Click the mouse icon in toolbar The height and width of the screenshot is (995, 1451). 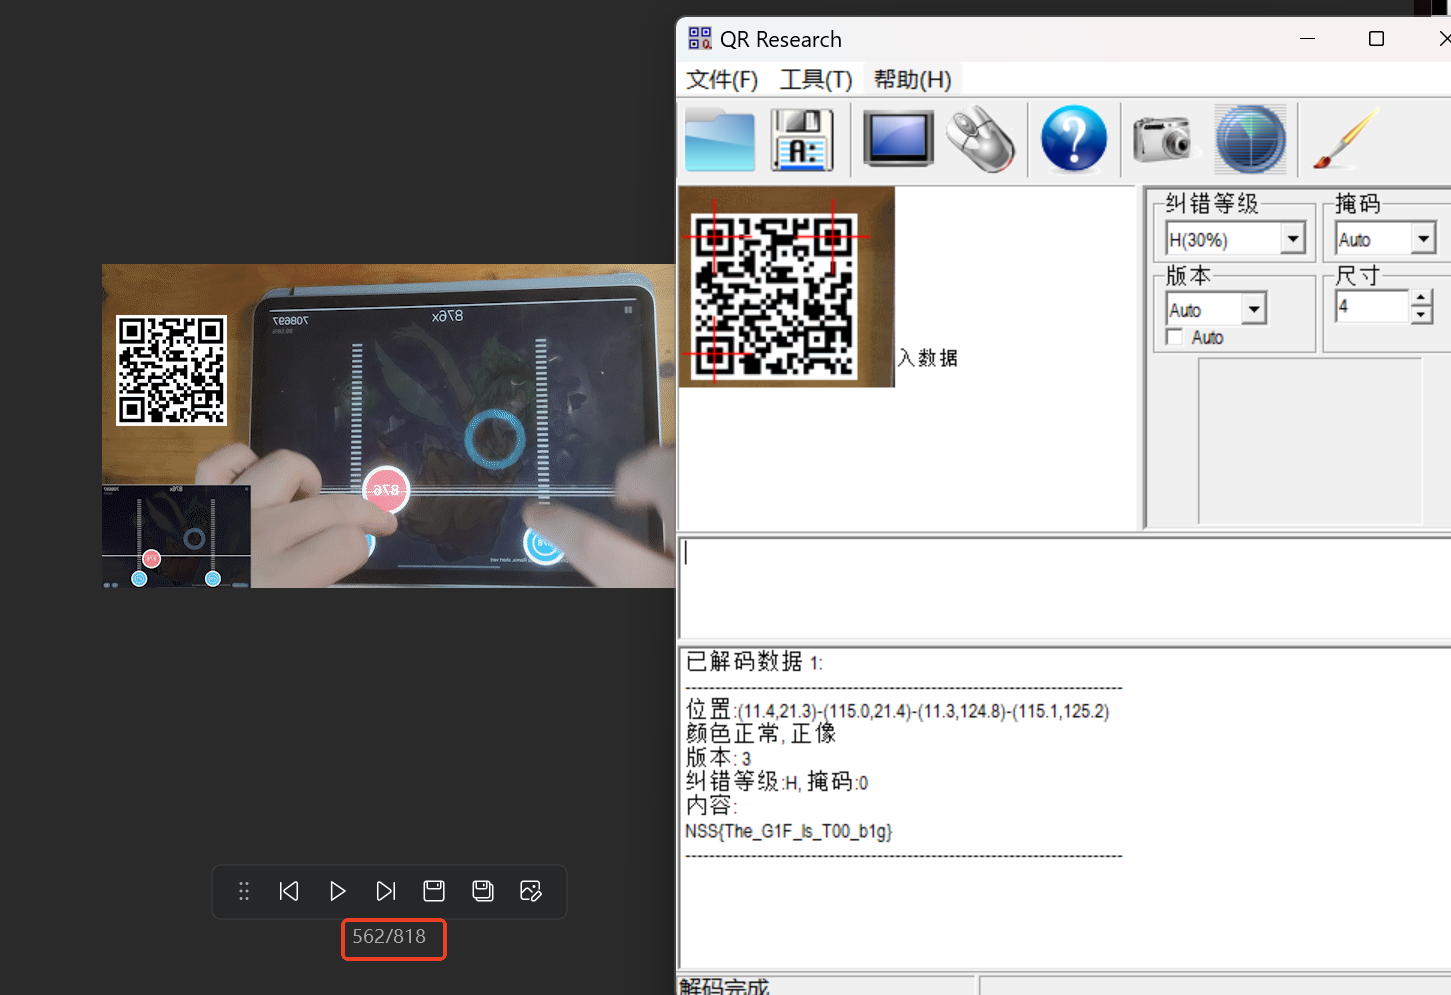(980, 140)
